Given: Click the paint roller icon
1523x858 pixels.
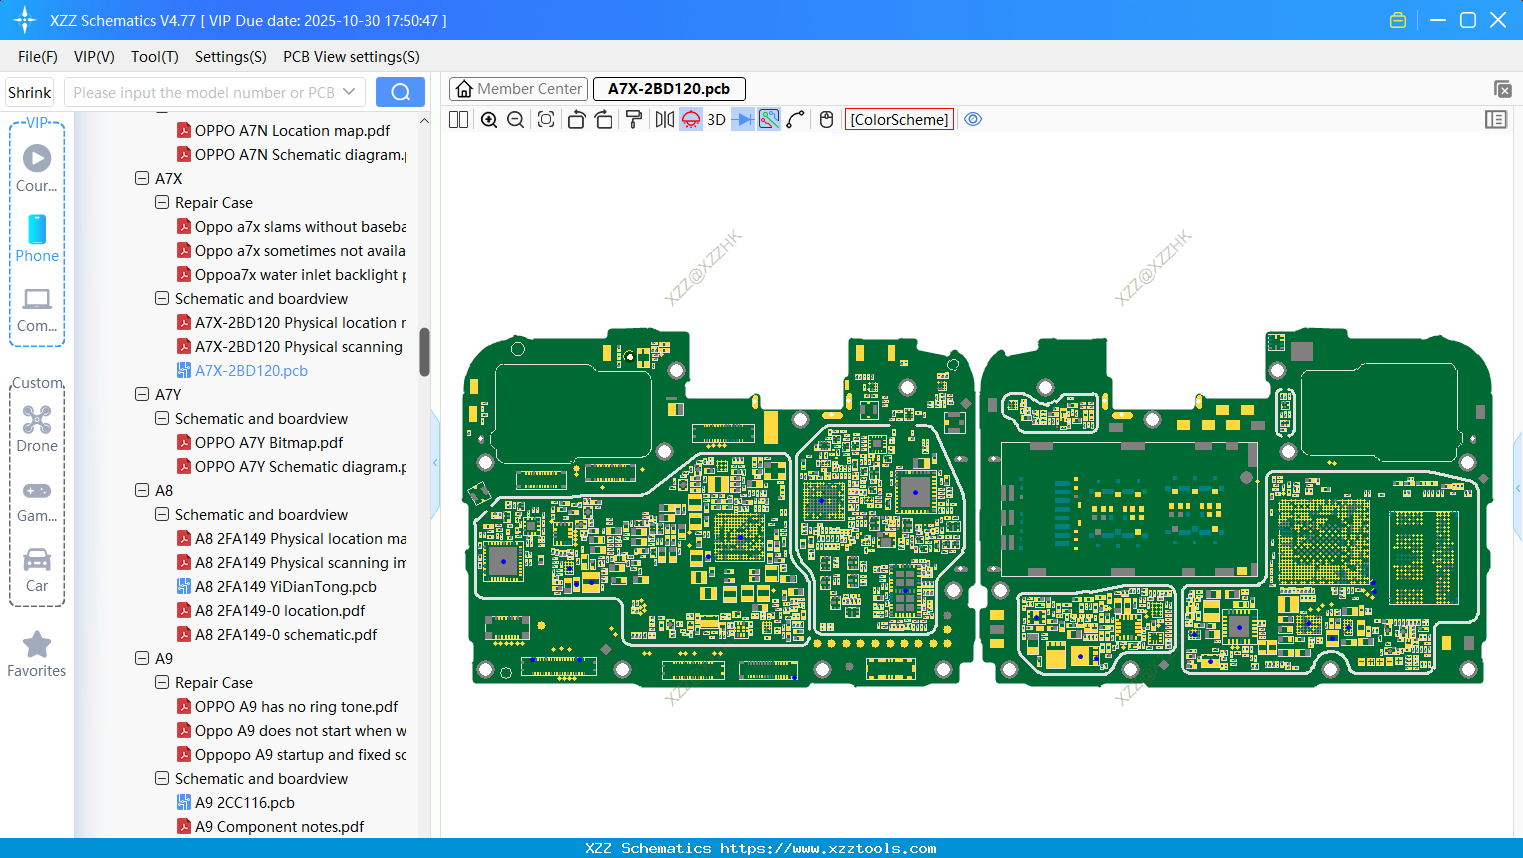Looking at the screenshot, I should coord(634,120).
